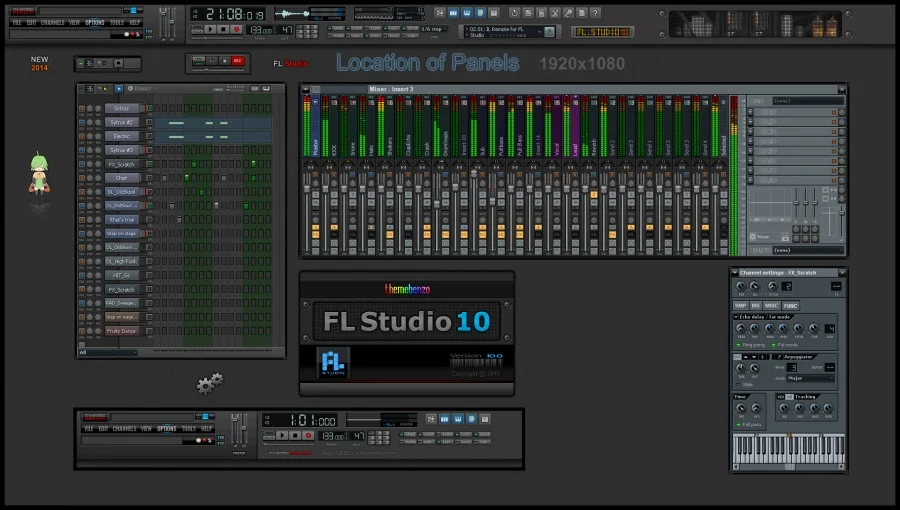Toggle mute LED of Choir channel
Image resolution: width=900 pixels, height=510 pixels.
[x=82, y=178]
